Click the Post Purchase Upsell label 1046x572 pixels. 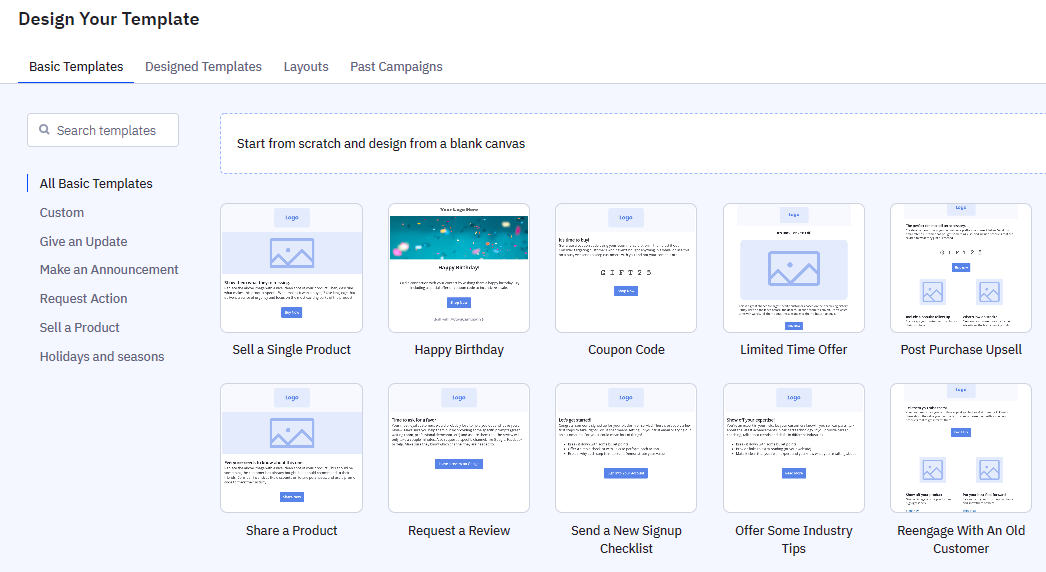[961, 350]
